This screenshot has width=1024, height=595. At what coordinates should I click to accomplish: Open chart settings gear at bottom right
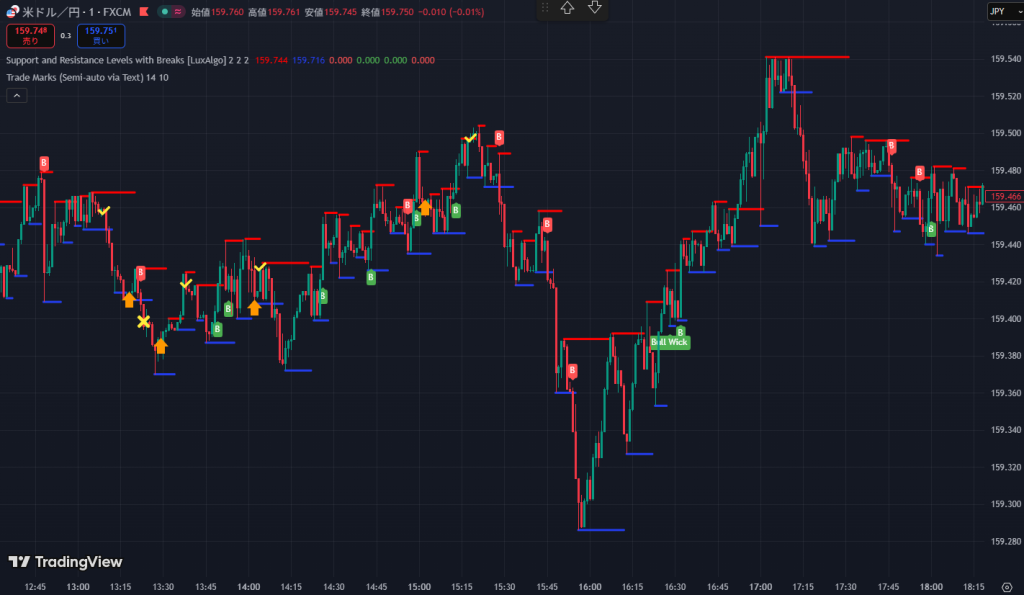click(x=1006, y=587)
